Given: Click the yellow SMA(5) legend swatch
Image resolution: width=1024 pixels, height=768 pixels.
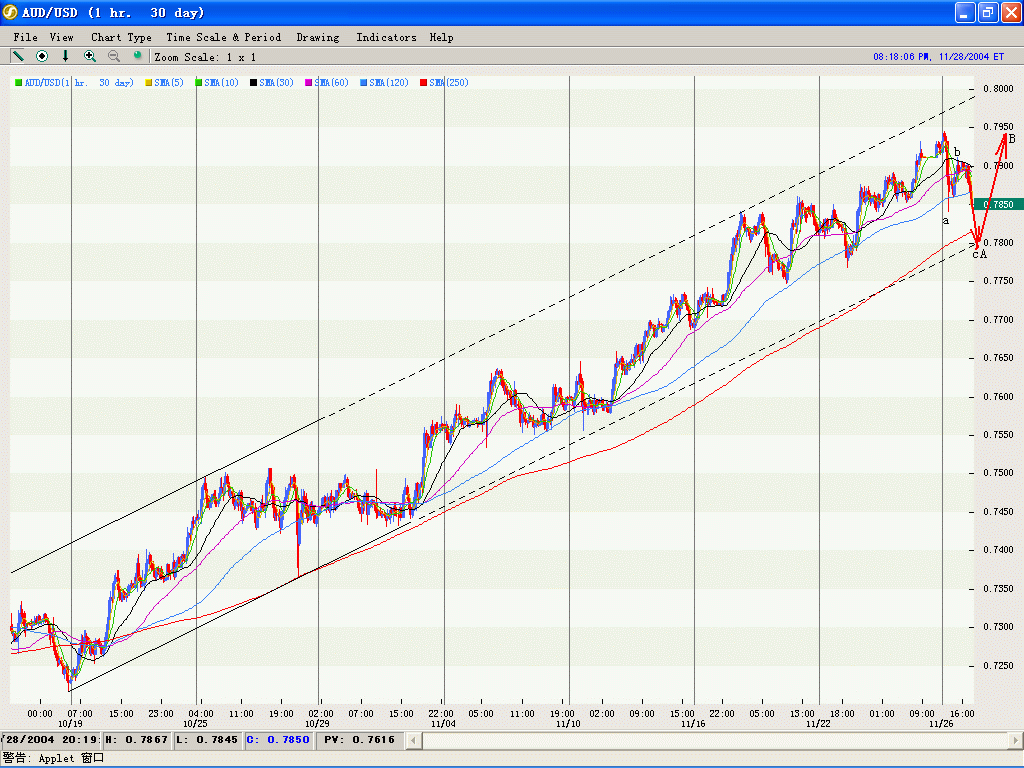Looking at the screenshot, I should click(x=149, y=83).
